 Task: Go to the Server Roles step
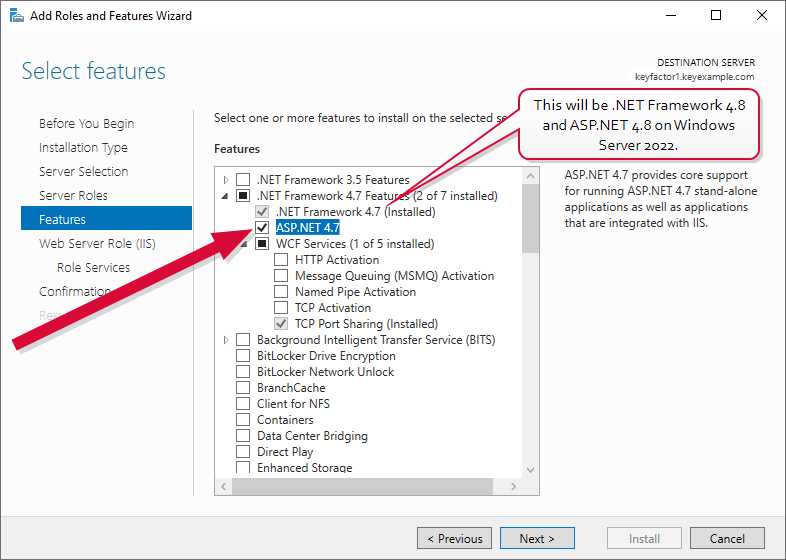click(73, 195)
